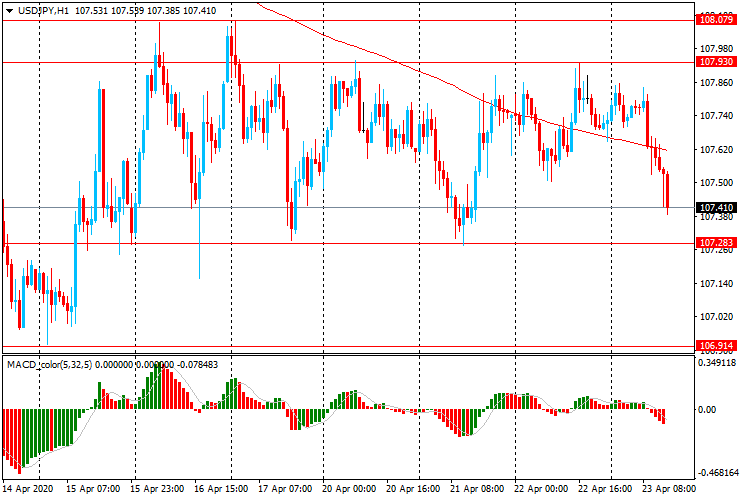Open the chart menu triangle beside USDJPY,H1
Viewport: 740px width, 500px height.
(x=9, y=11)
